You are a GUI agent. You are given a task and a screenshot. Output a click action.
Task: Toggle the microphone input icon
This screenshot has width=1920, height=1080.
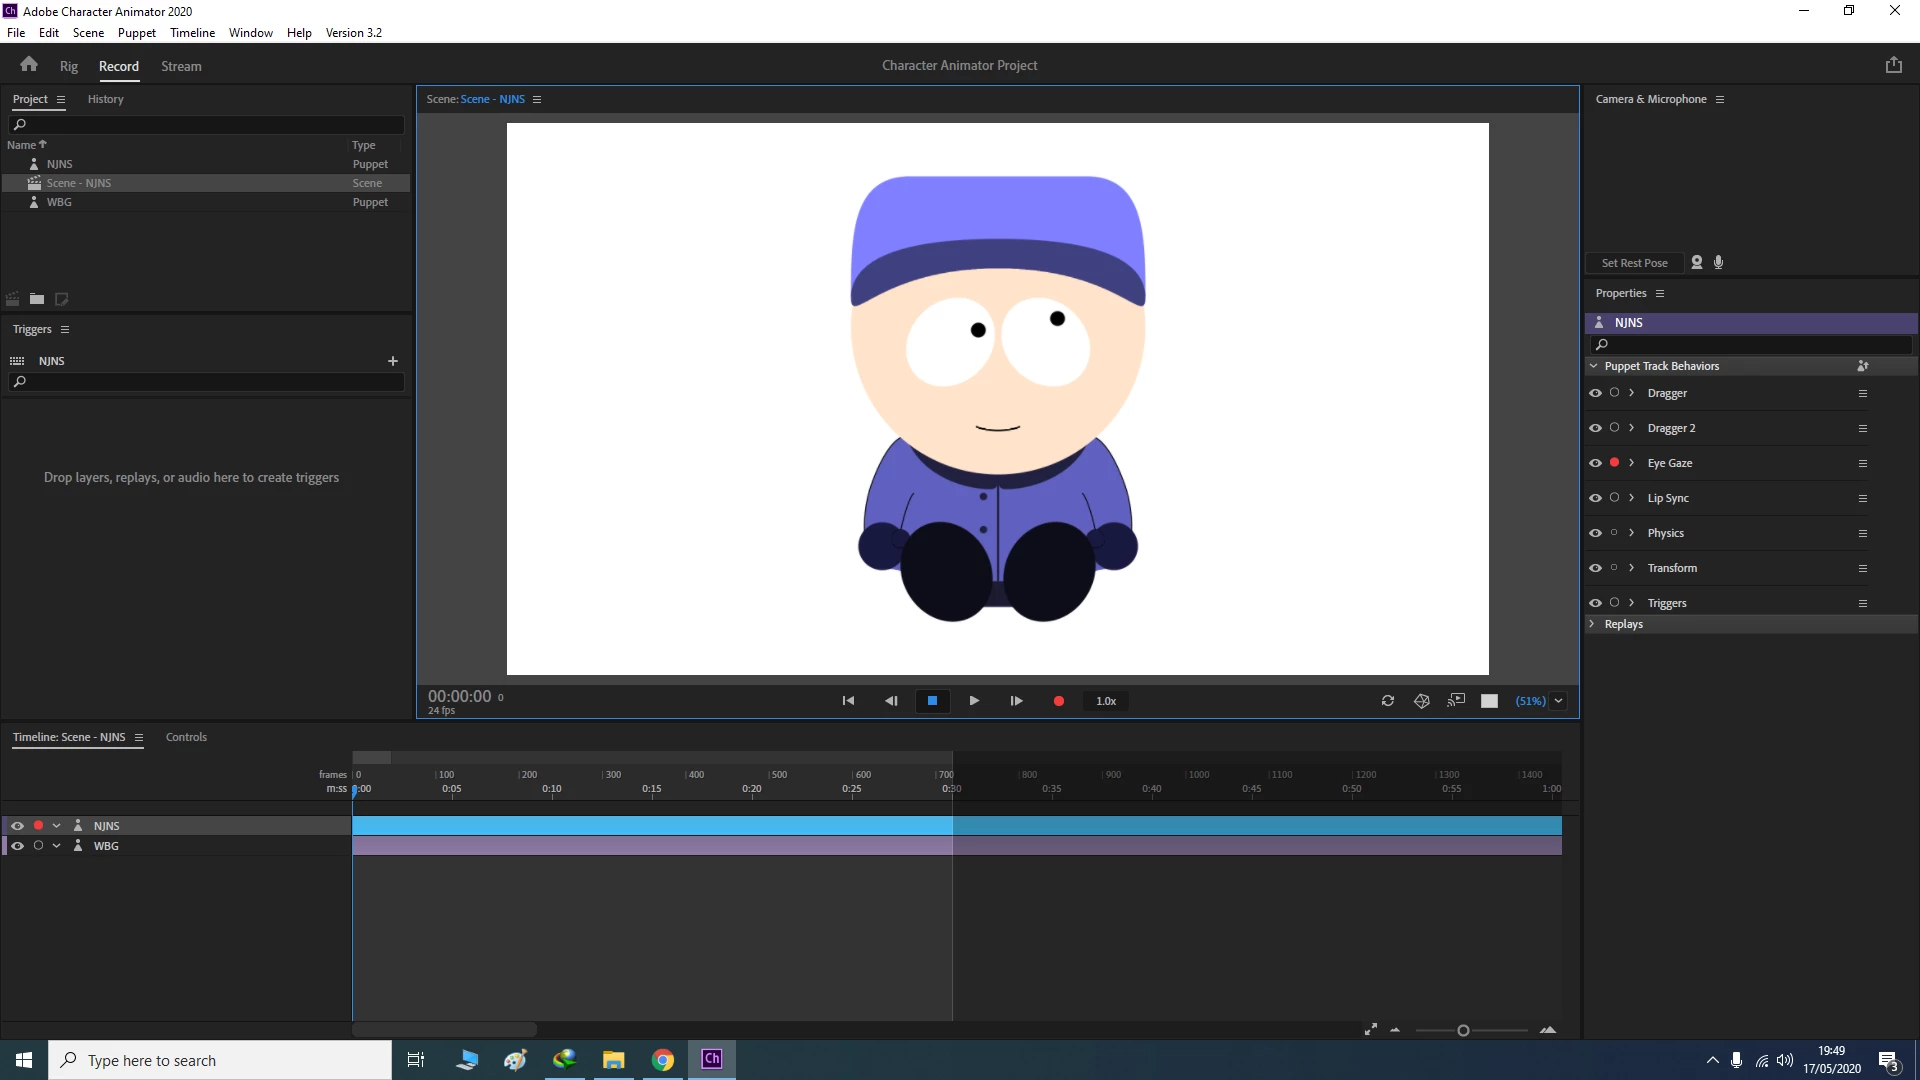click(1719, 262)
